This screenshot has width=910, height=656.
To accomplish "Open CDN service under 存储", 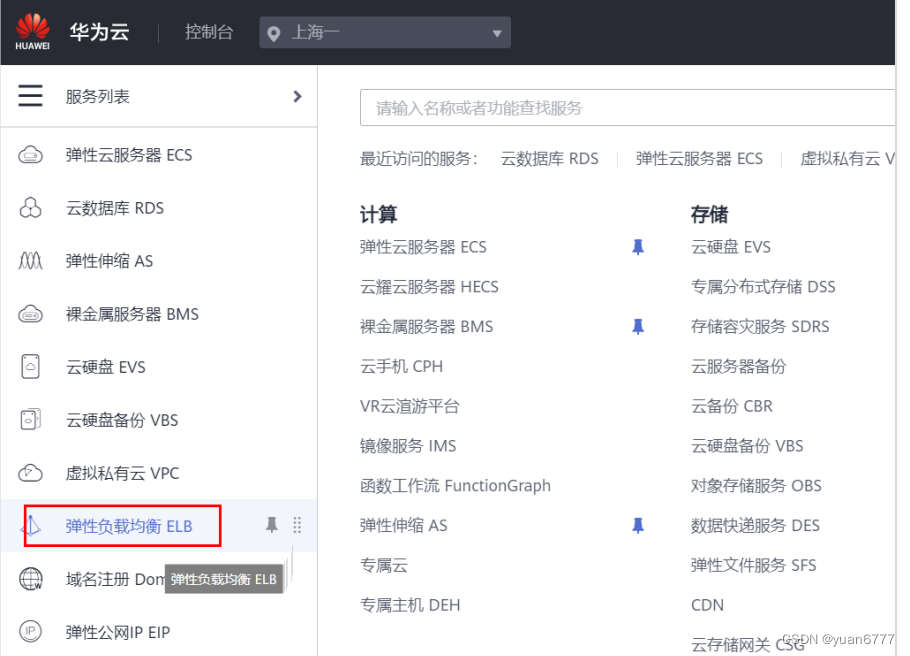I will pyautogui.click(x=707, y=605).
